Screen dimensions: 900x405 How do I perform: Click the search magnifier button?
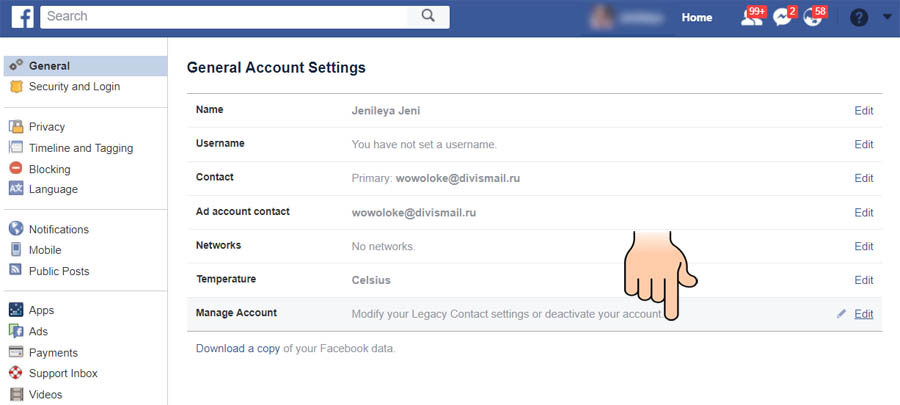pyautogui.click(x=428, y=17)
